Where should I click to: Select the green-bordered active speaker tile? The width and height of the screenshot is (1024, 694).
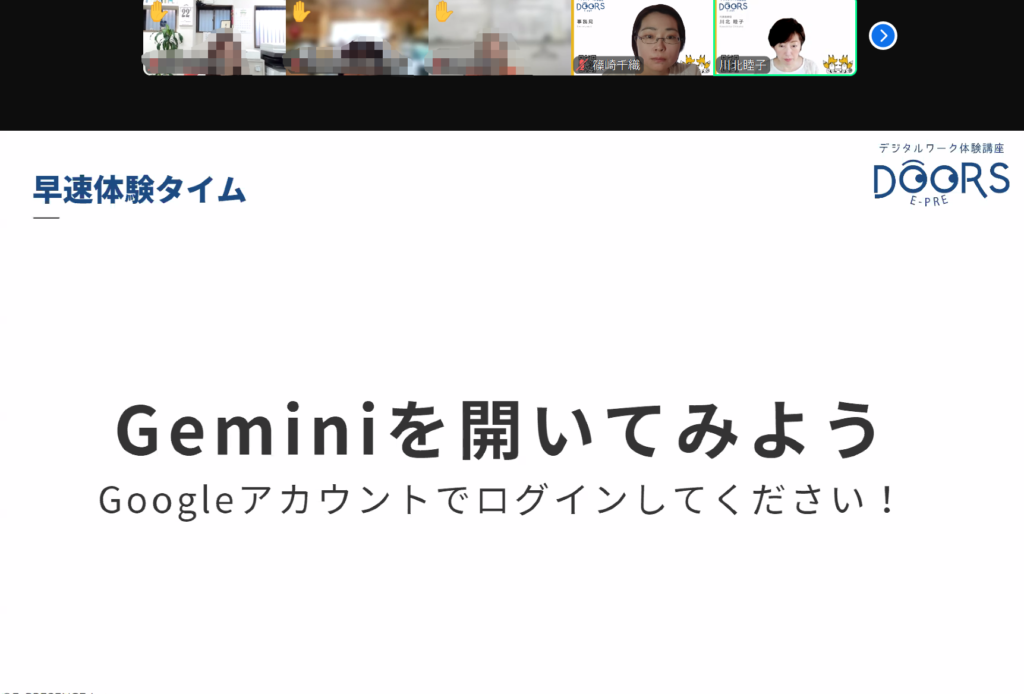coord(785,37)
